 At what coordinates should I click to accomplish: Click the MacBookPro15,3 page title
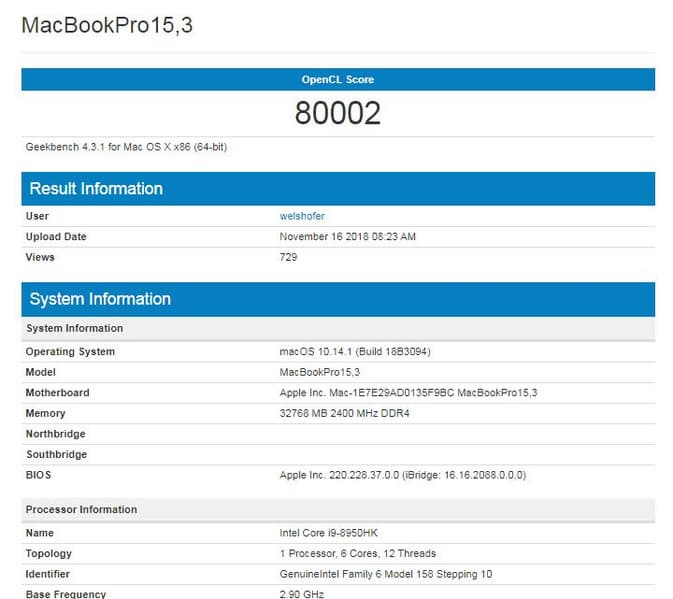click(x=107, y=25)
